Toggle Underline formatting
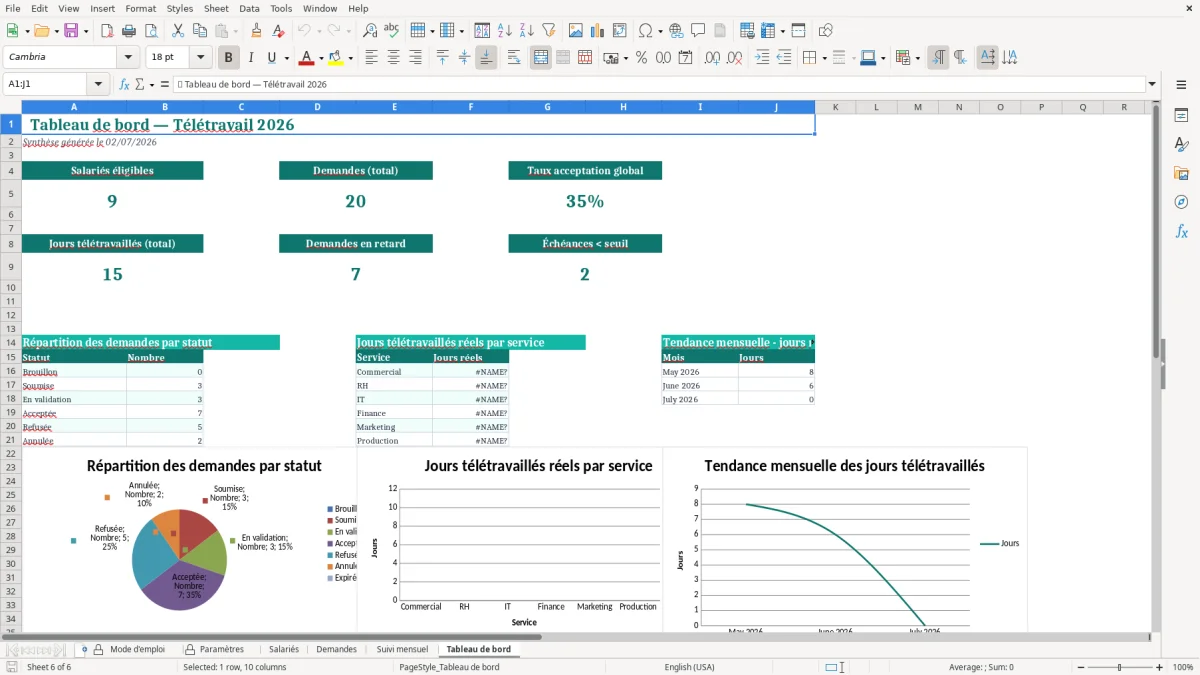The height and width of the screenshot is (675, 1200). coord(271,58)
